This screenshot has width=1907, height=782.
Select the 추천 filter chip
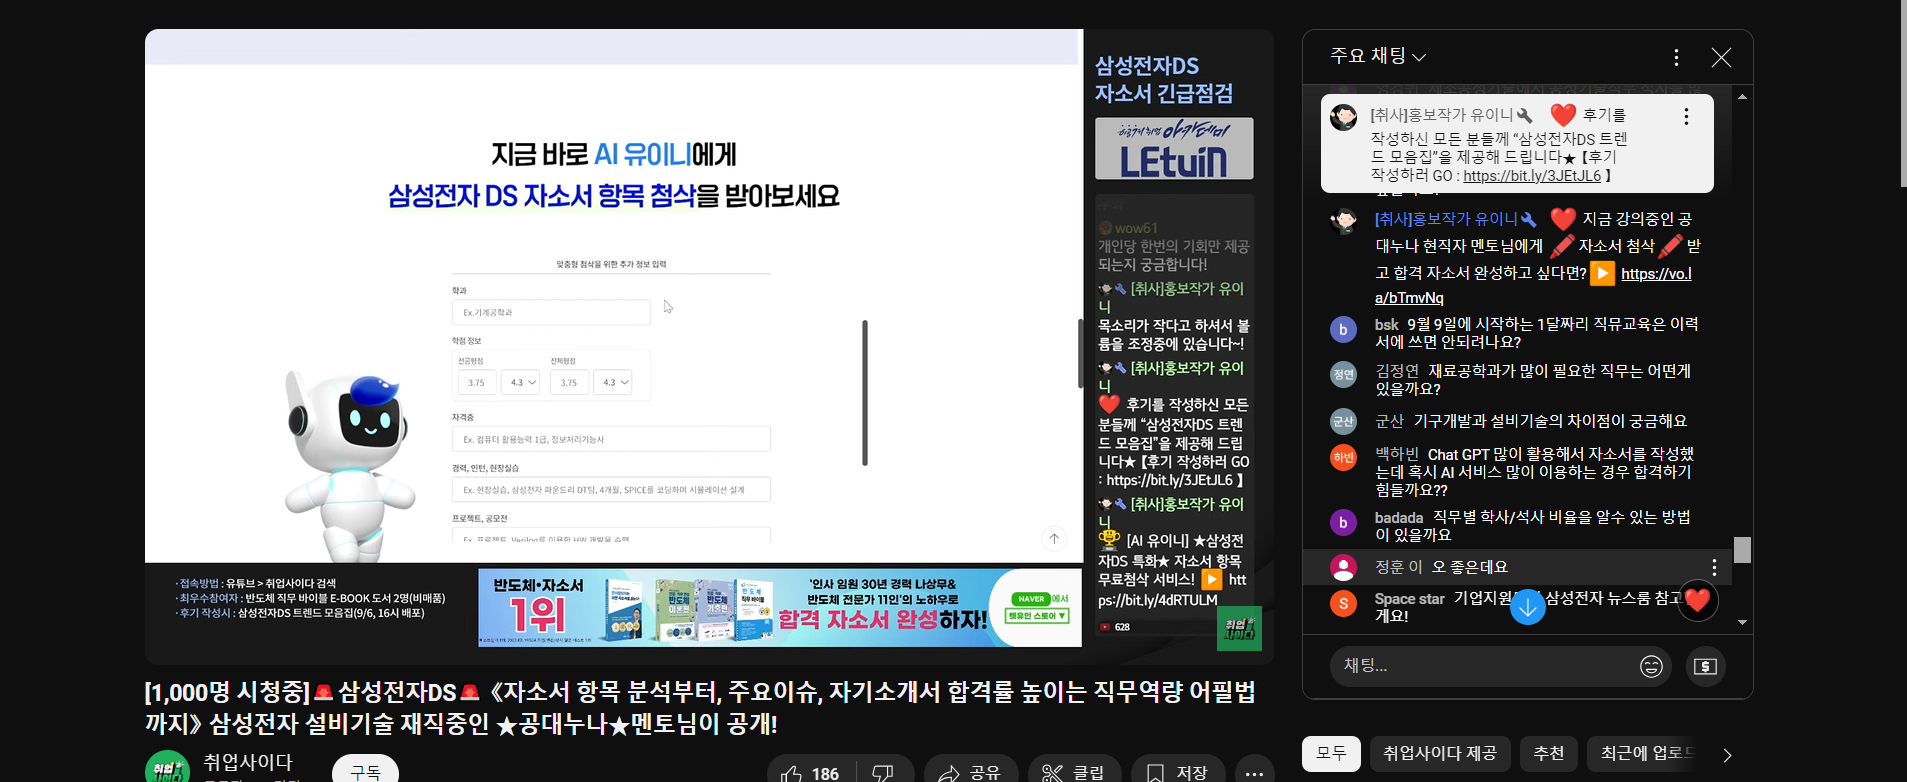point(1548,754)
